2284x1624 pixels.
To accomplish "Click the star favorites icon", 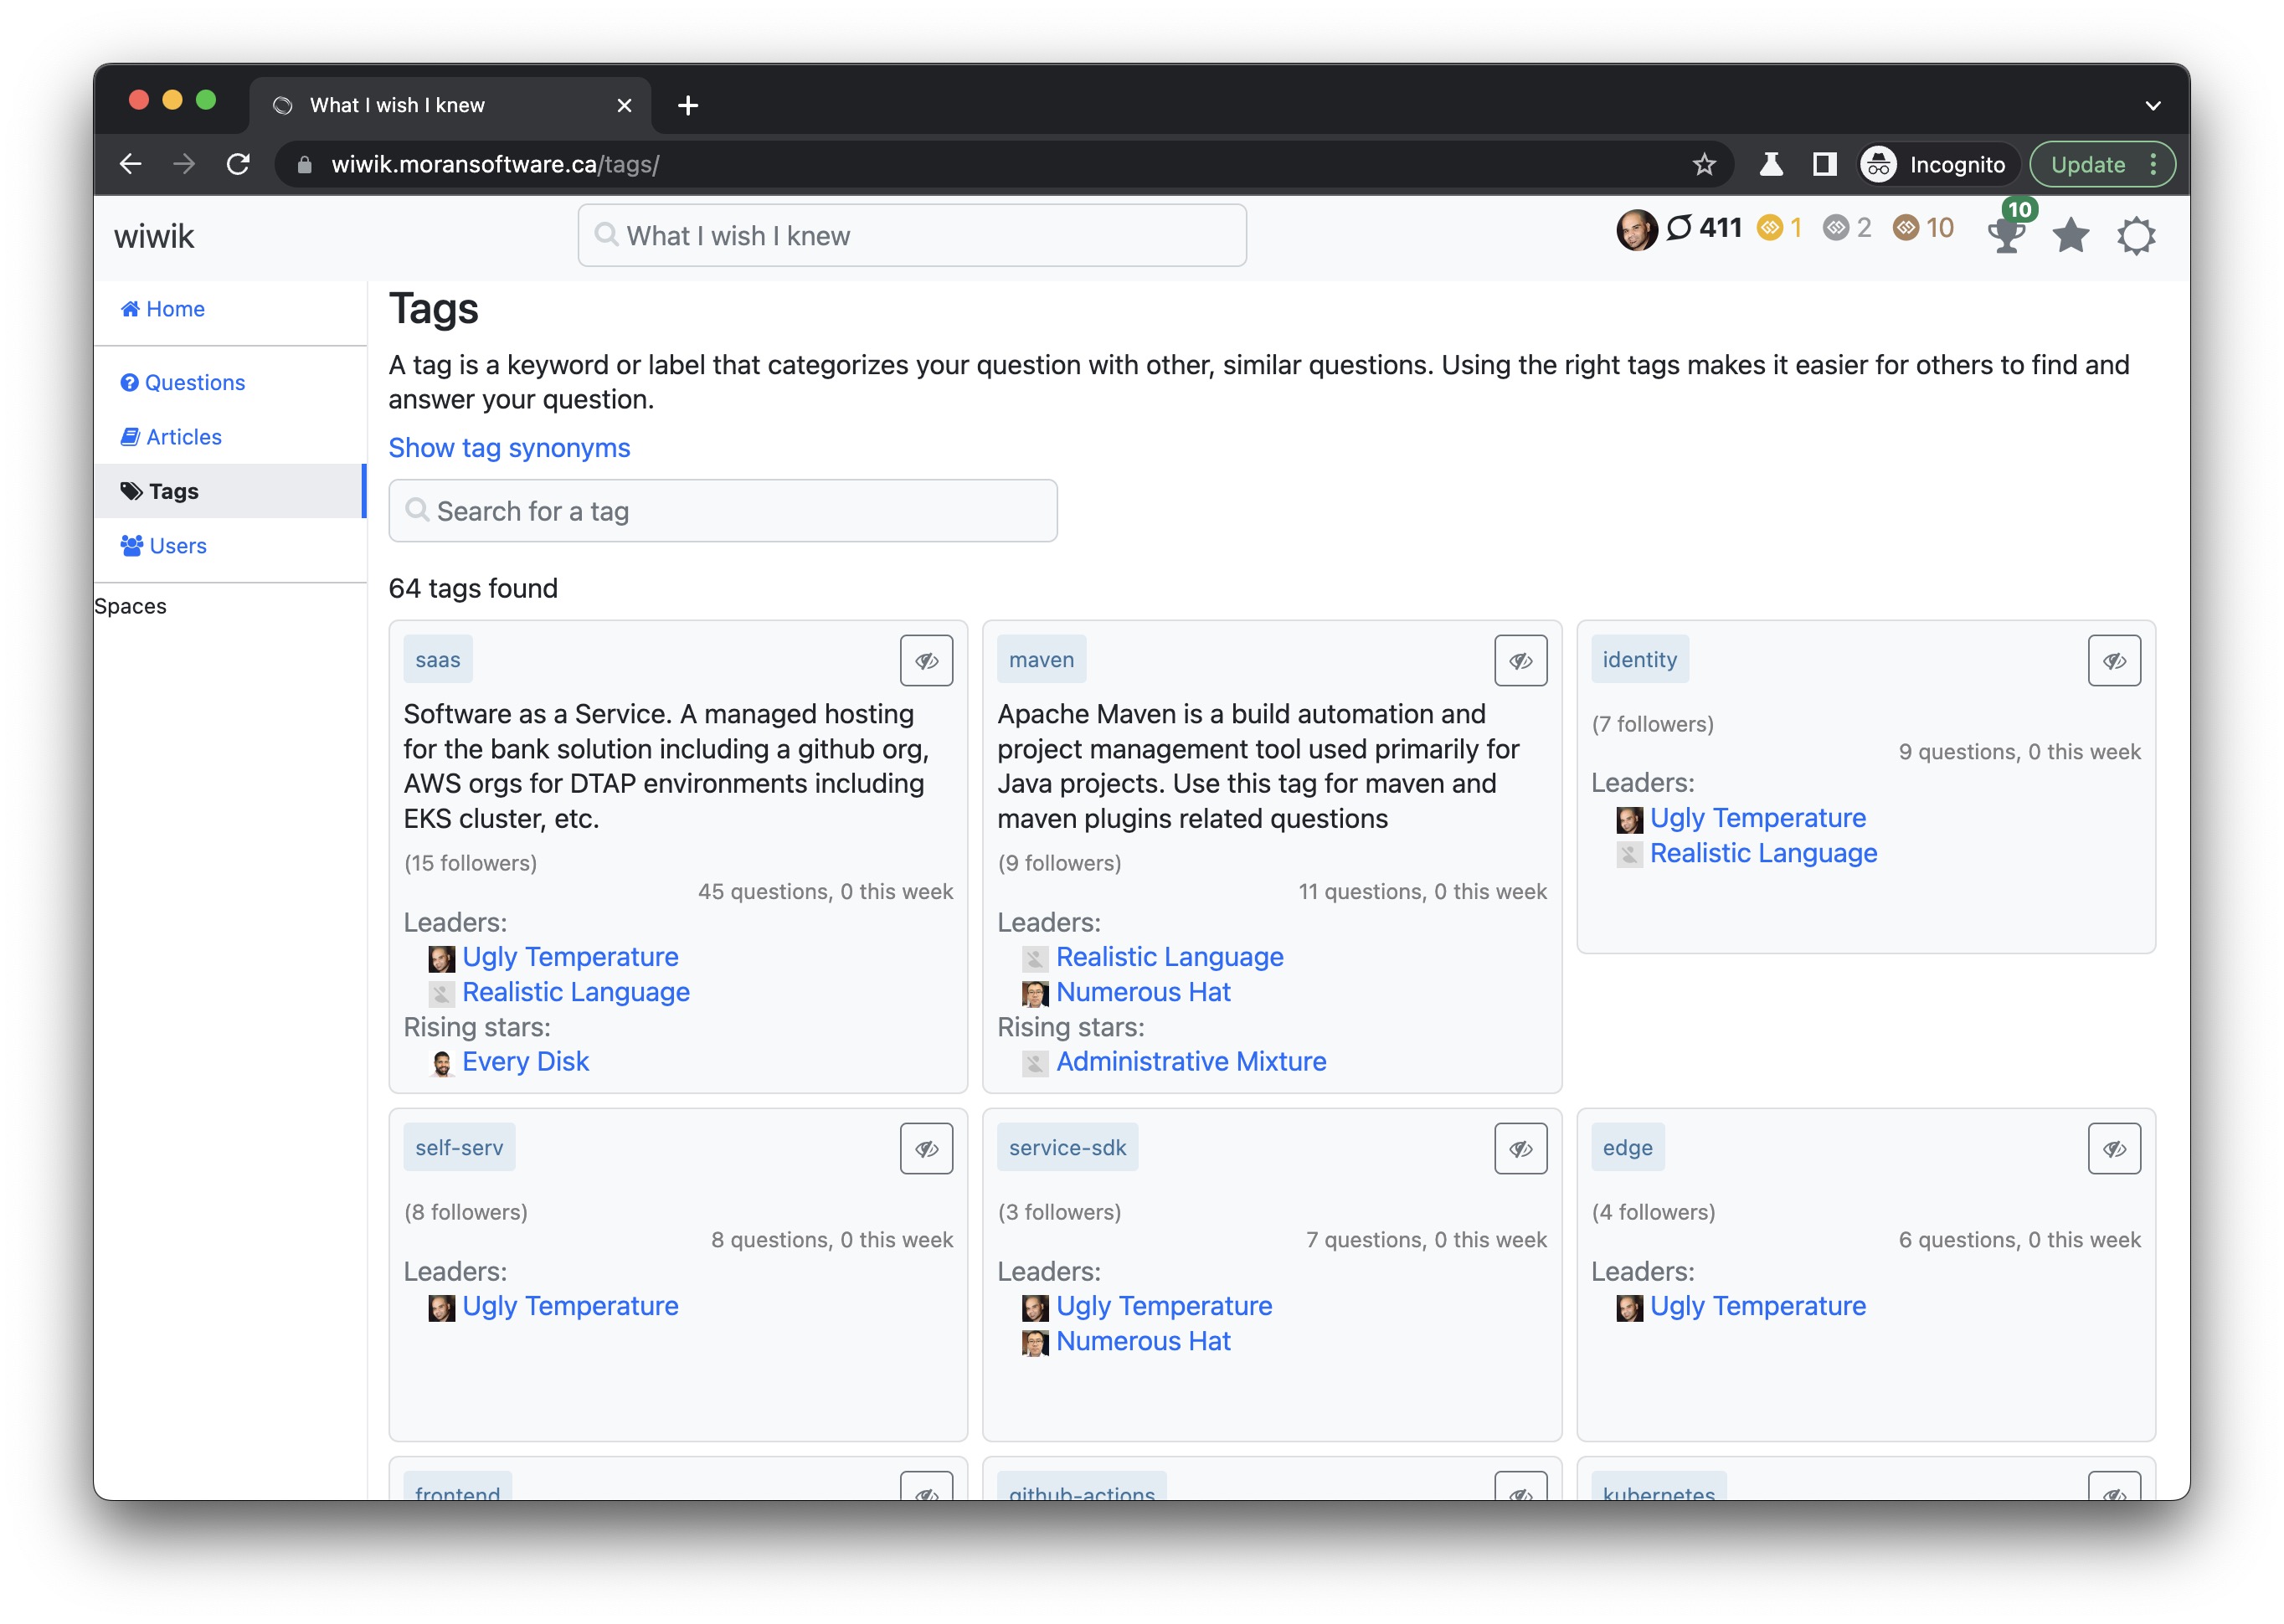I will 2070,236.
